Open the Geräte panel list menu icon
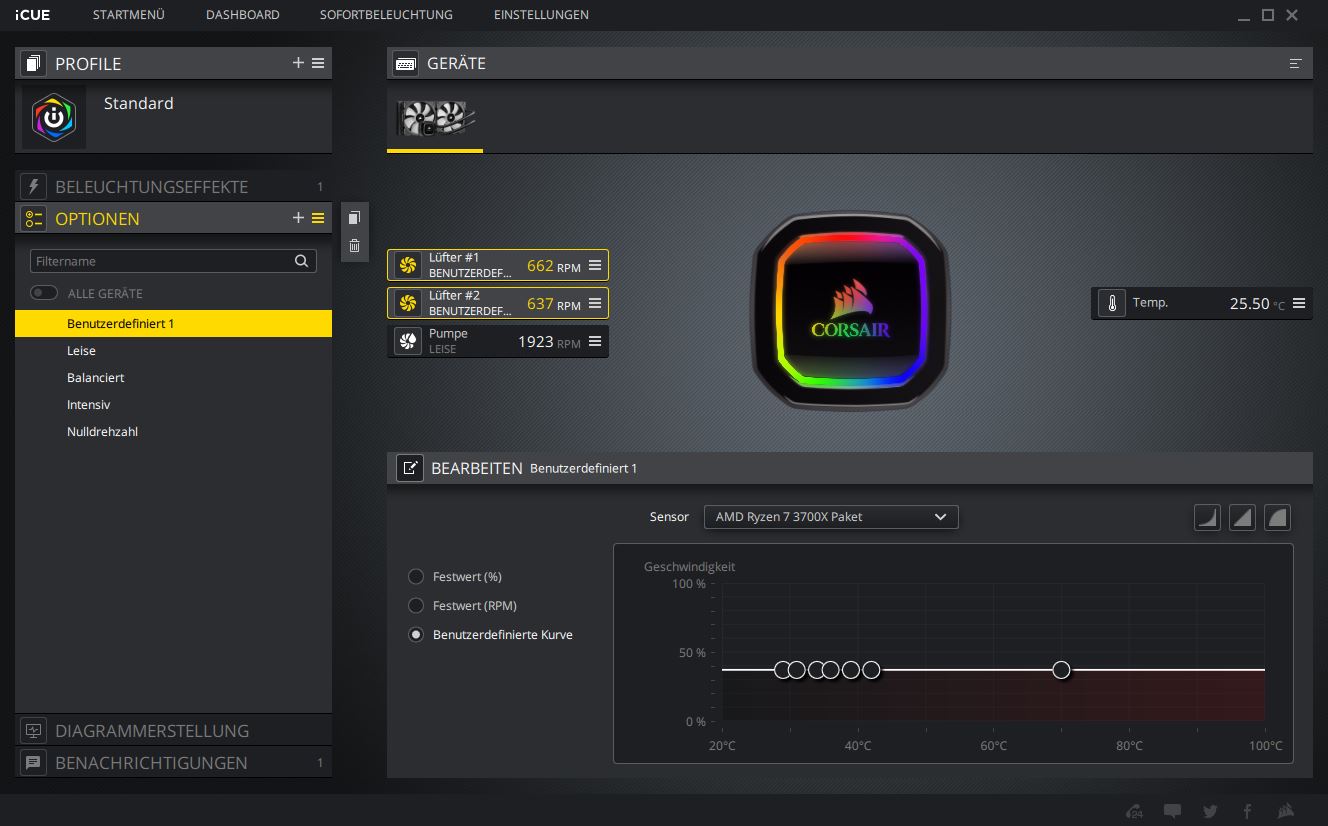Image resolution: width=1328 pixels, height=826 pixels. [x=1295, y=63]
